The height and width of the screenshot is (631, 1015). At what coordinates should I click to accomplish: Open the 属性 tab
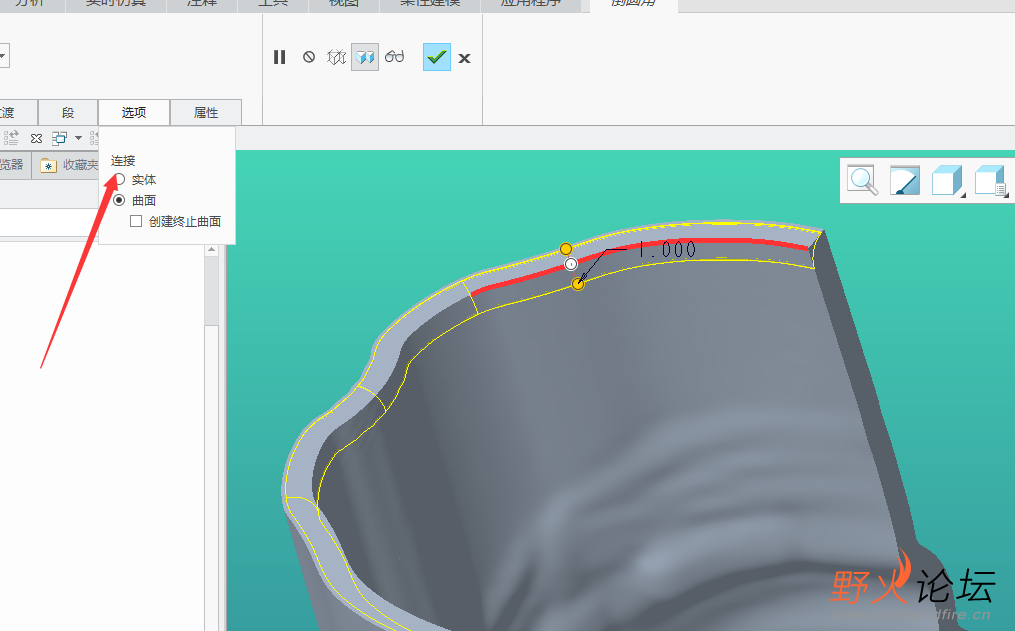206,113
